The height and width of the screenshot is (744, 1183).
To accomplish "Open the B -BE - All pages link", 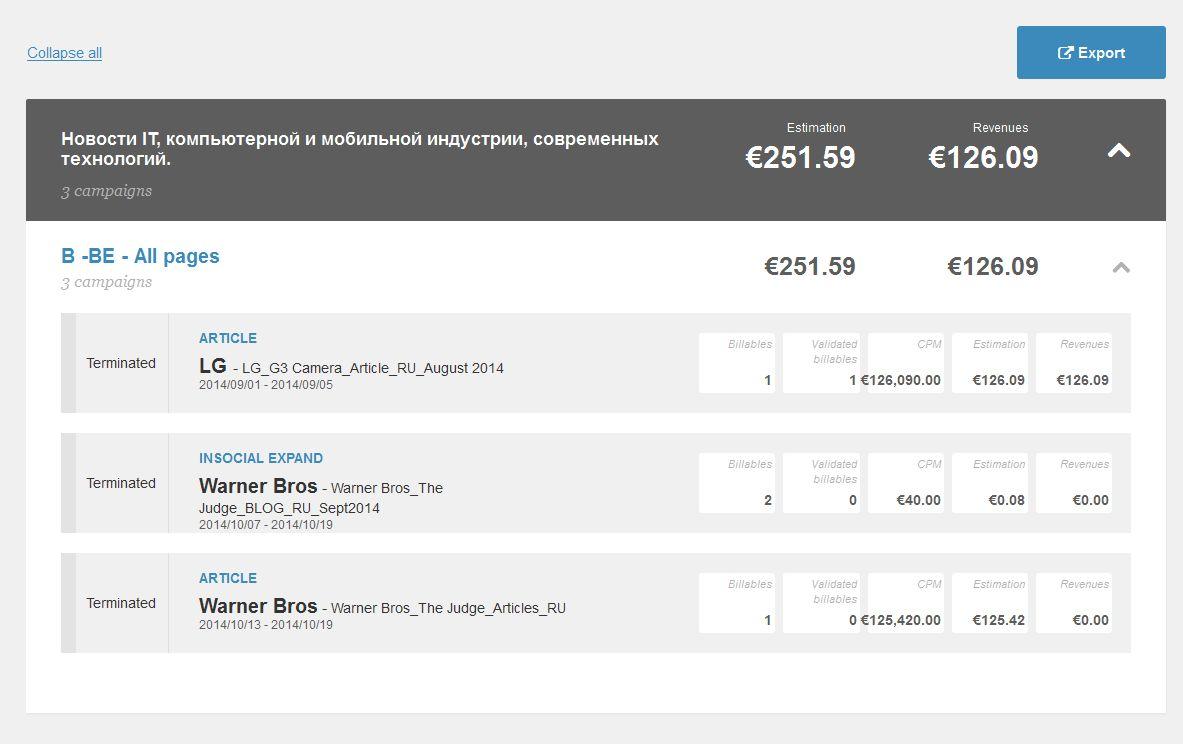I will (140, 256).
